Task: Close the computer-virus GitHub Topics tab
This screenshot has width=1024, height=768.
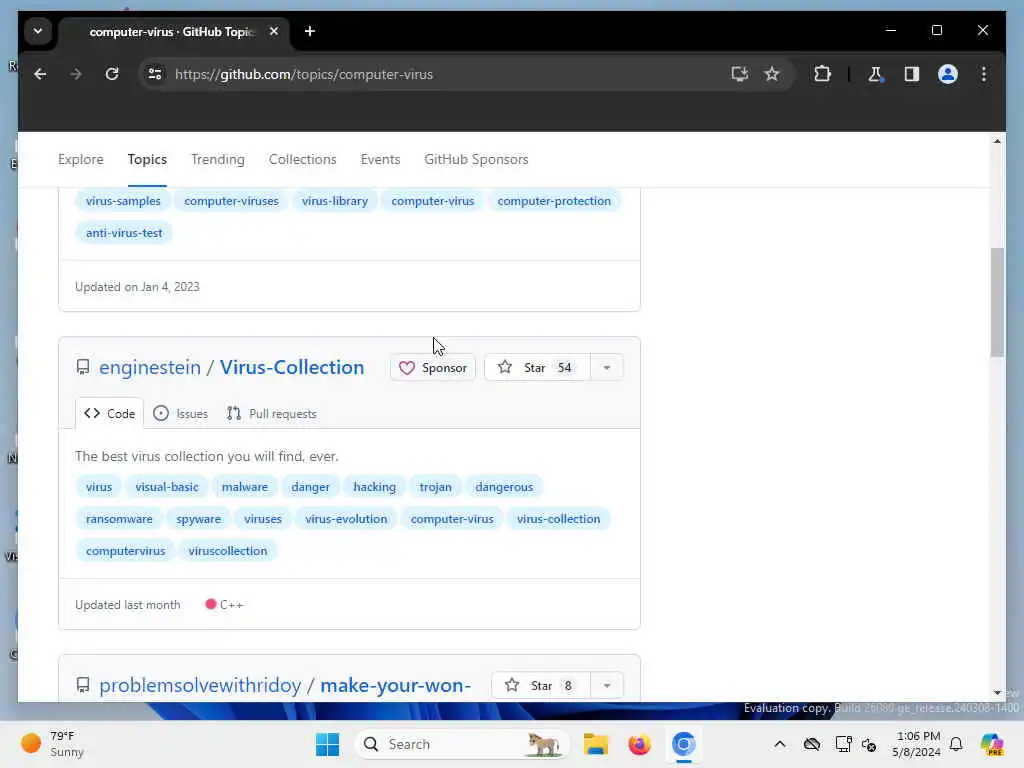Action: tap(274, 31)
